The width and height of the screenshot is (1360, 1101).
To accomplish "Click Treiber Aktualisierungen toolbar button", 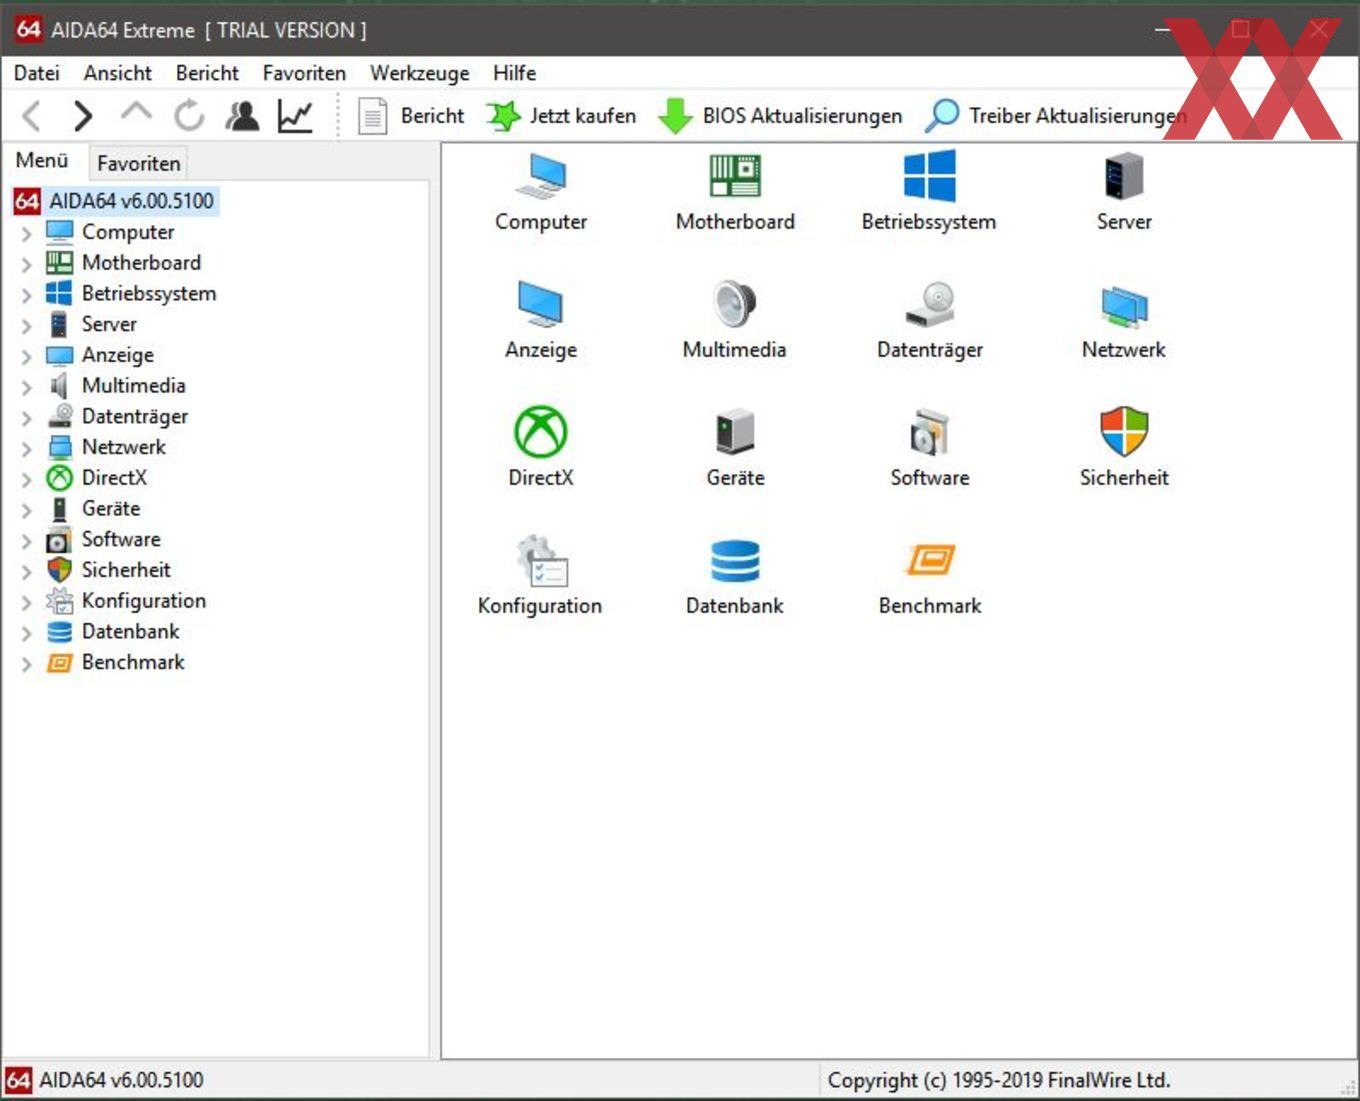I will 1056,116.
